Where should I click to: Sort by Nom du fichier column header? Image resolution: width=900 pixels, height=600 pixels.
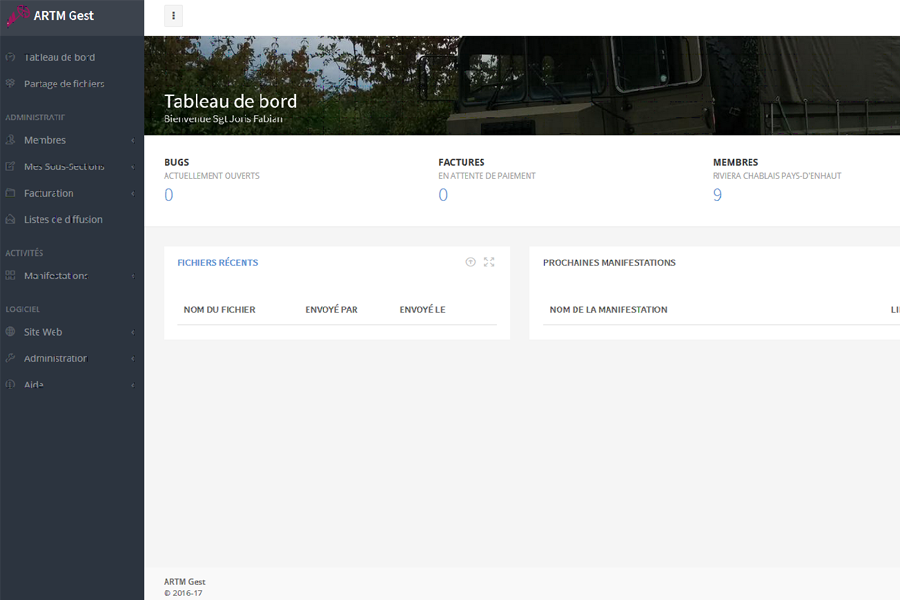(x=219, y=310)
